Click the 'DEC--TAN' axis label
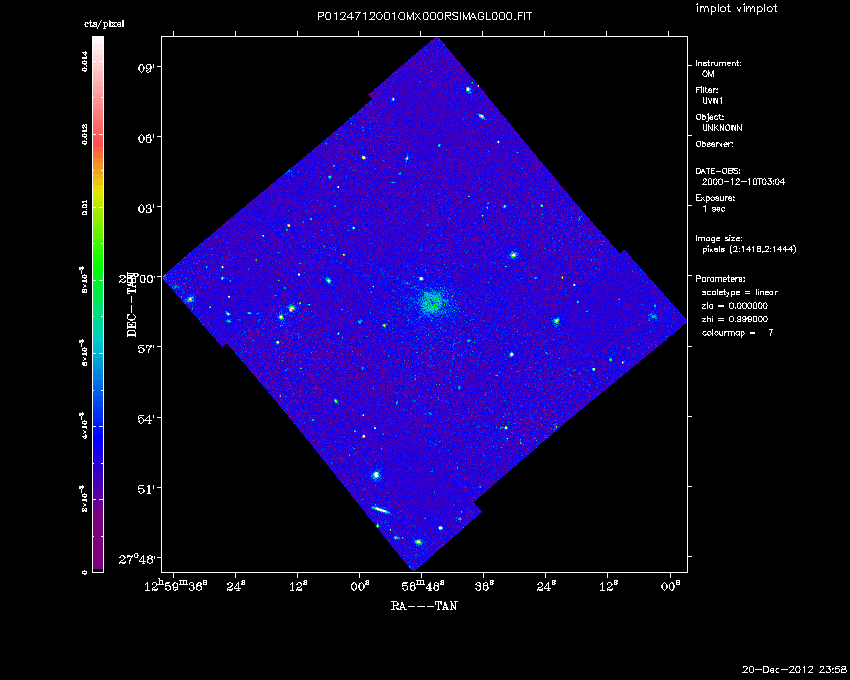Image resolution: width=850 pixels, height=680 pixels. tap(132, 304)
